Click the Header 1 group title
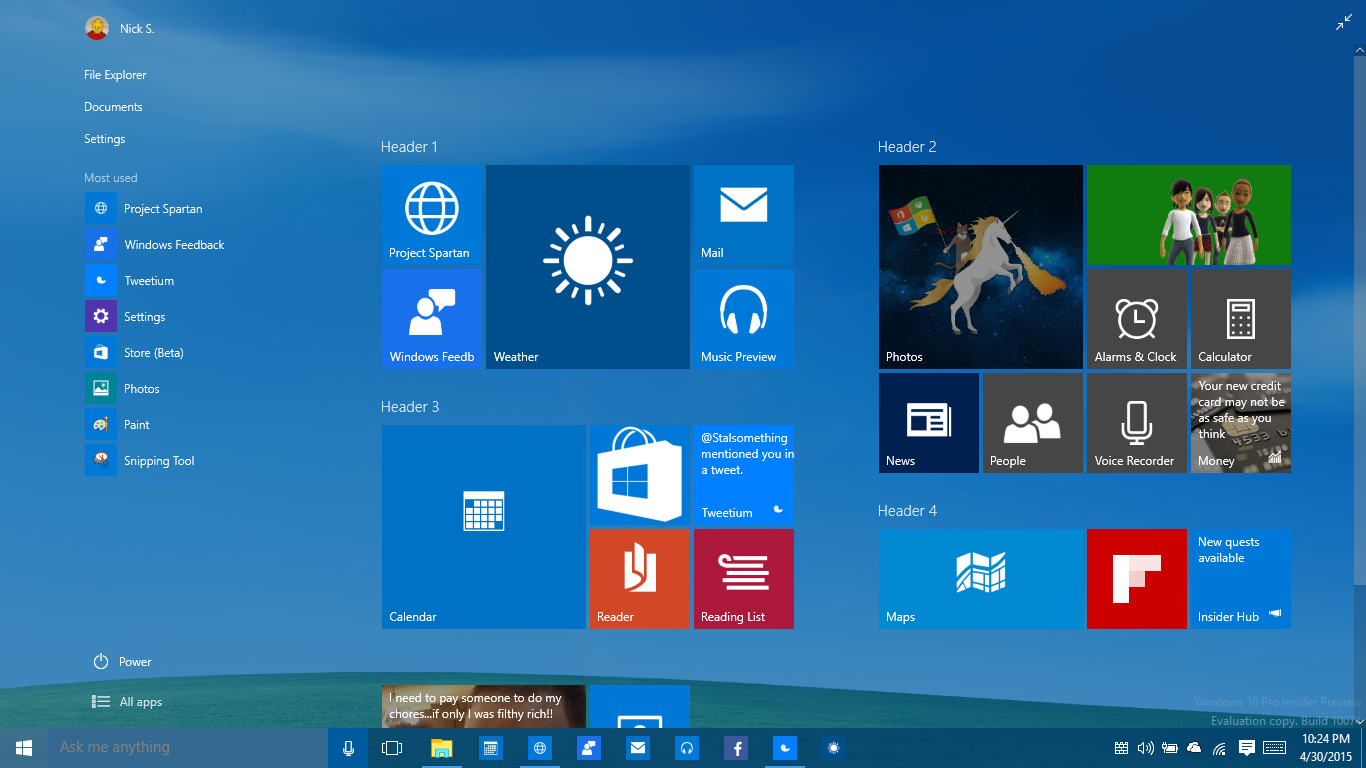The height and width of the screenshot is (768, 1366). [x=409, y=147]
